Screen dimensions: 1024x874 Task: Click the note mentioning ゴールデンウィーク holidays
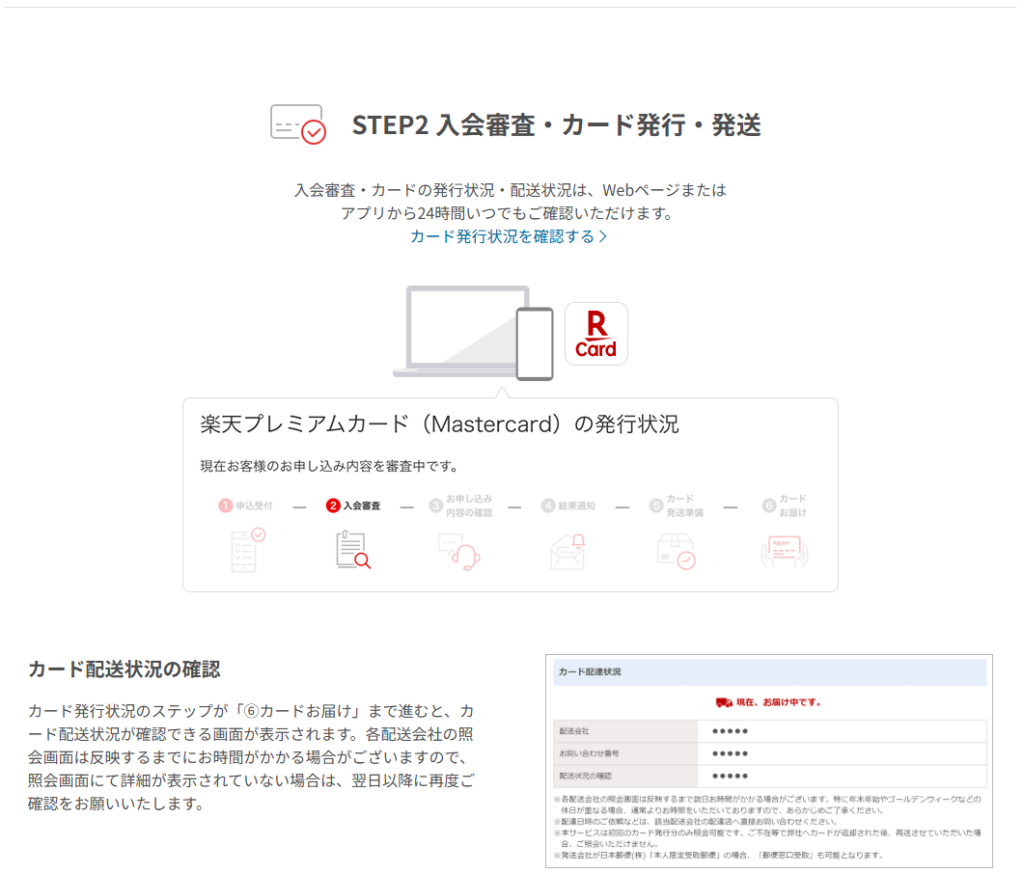click(768, 805)
